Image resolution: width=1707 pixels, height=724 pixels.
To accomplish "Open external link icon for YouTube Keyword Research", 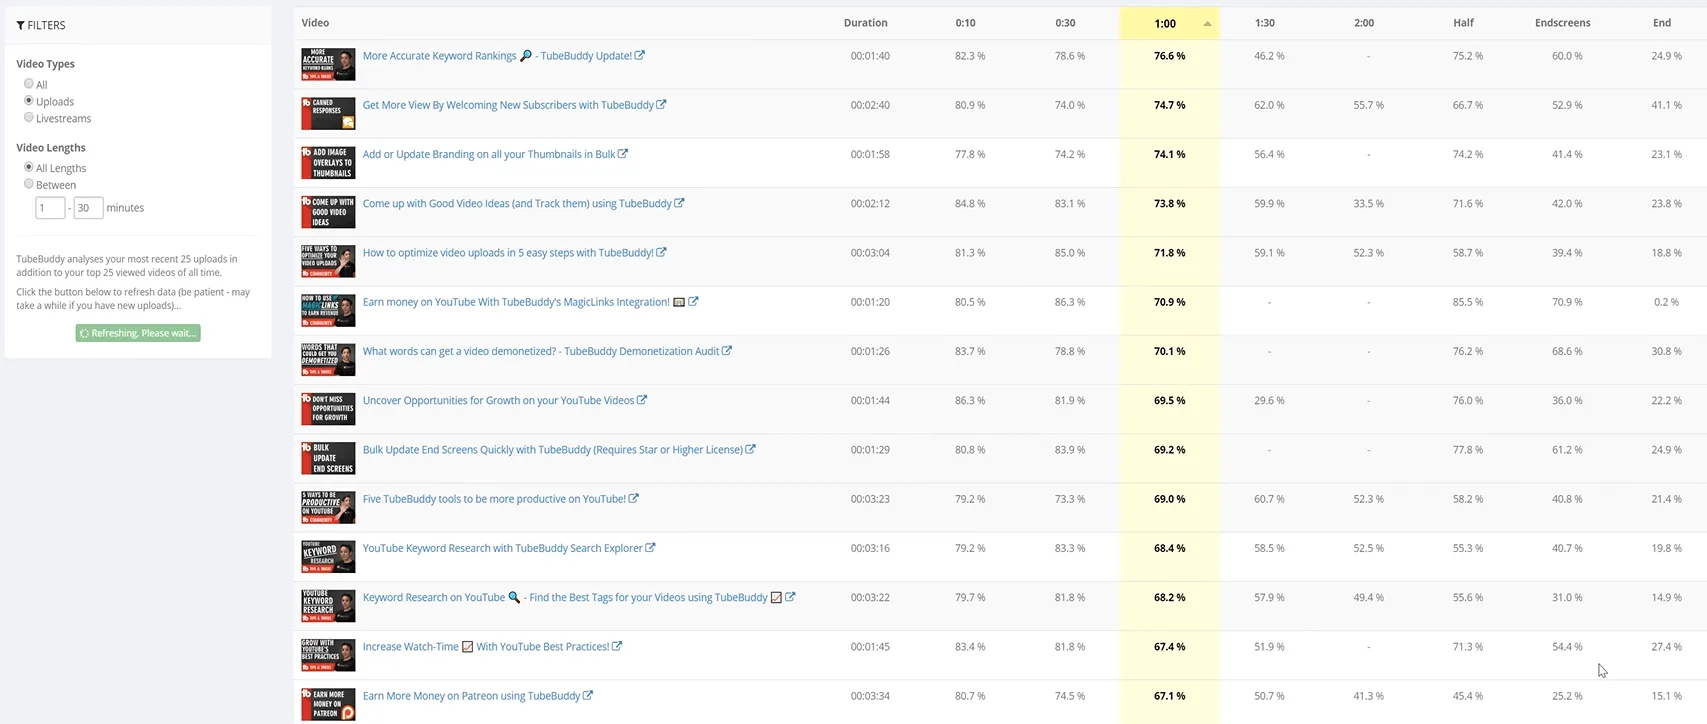I will (650, 548).
